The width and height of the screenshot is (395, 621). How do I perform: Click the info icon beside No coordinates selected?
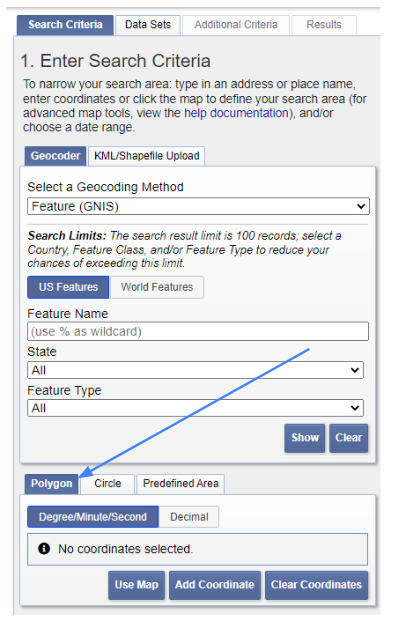tap(44, 549)
